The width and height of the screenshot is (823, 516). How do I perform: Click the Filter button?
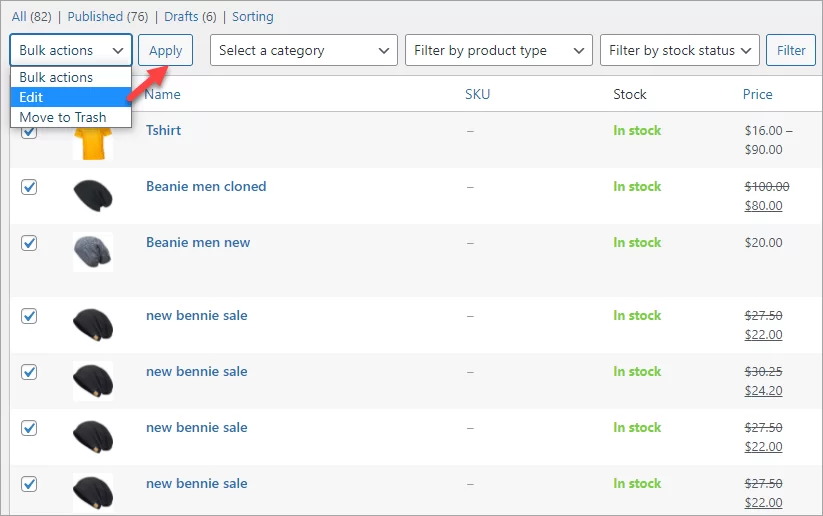(x=791, y=50)
